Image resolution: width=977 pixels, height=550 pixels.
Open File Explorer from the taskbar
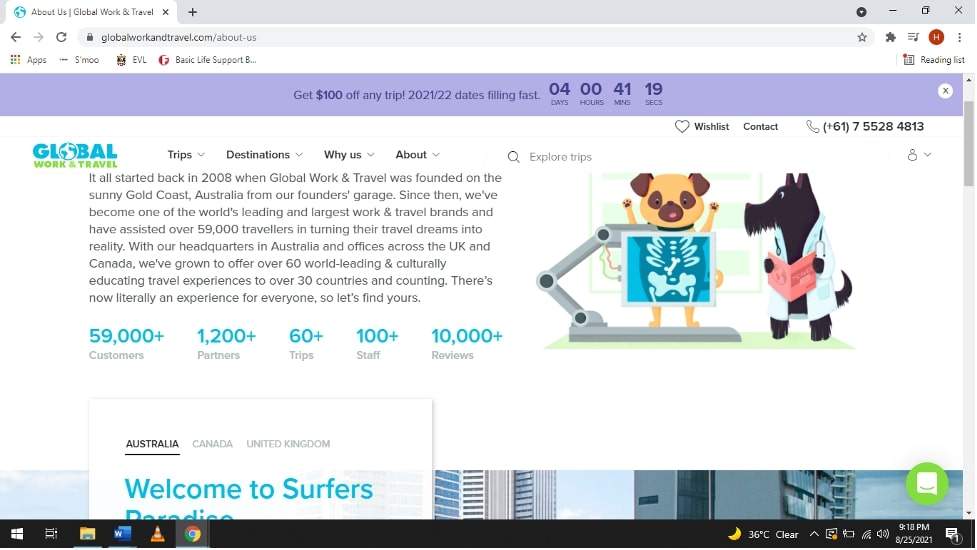(87, 534)
